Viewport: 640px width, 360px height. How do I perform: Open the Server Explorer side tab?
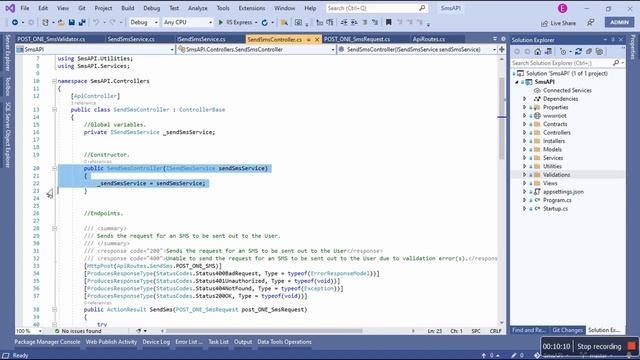click(7, 53)
